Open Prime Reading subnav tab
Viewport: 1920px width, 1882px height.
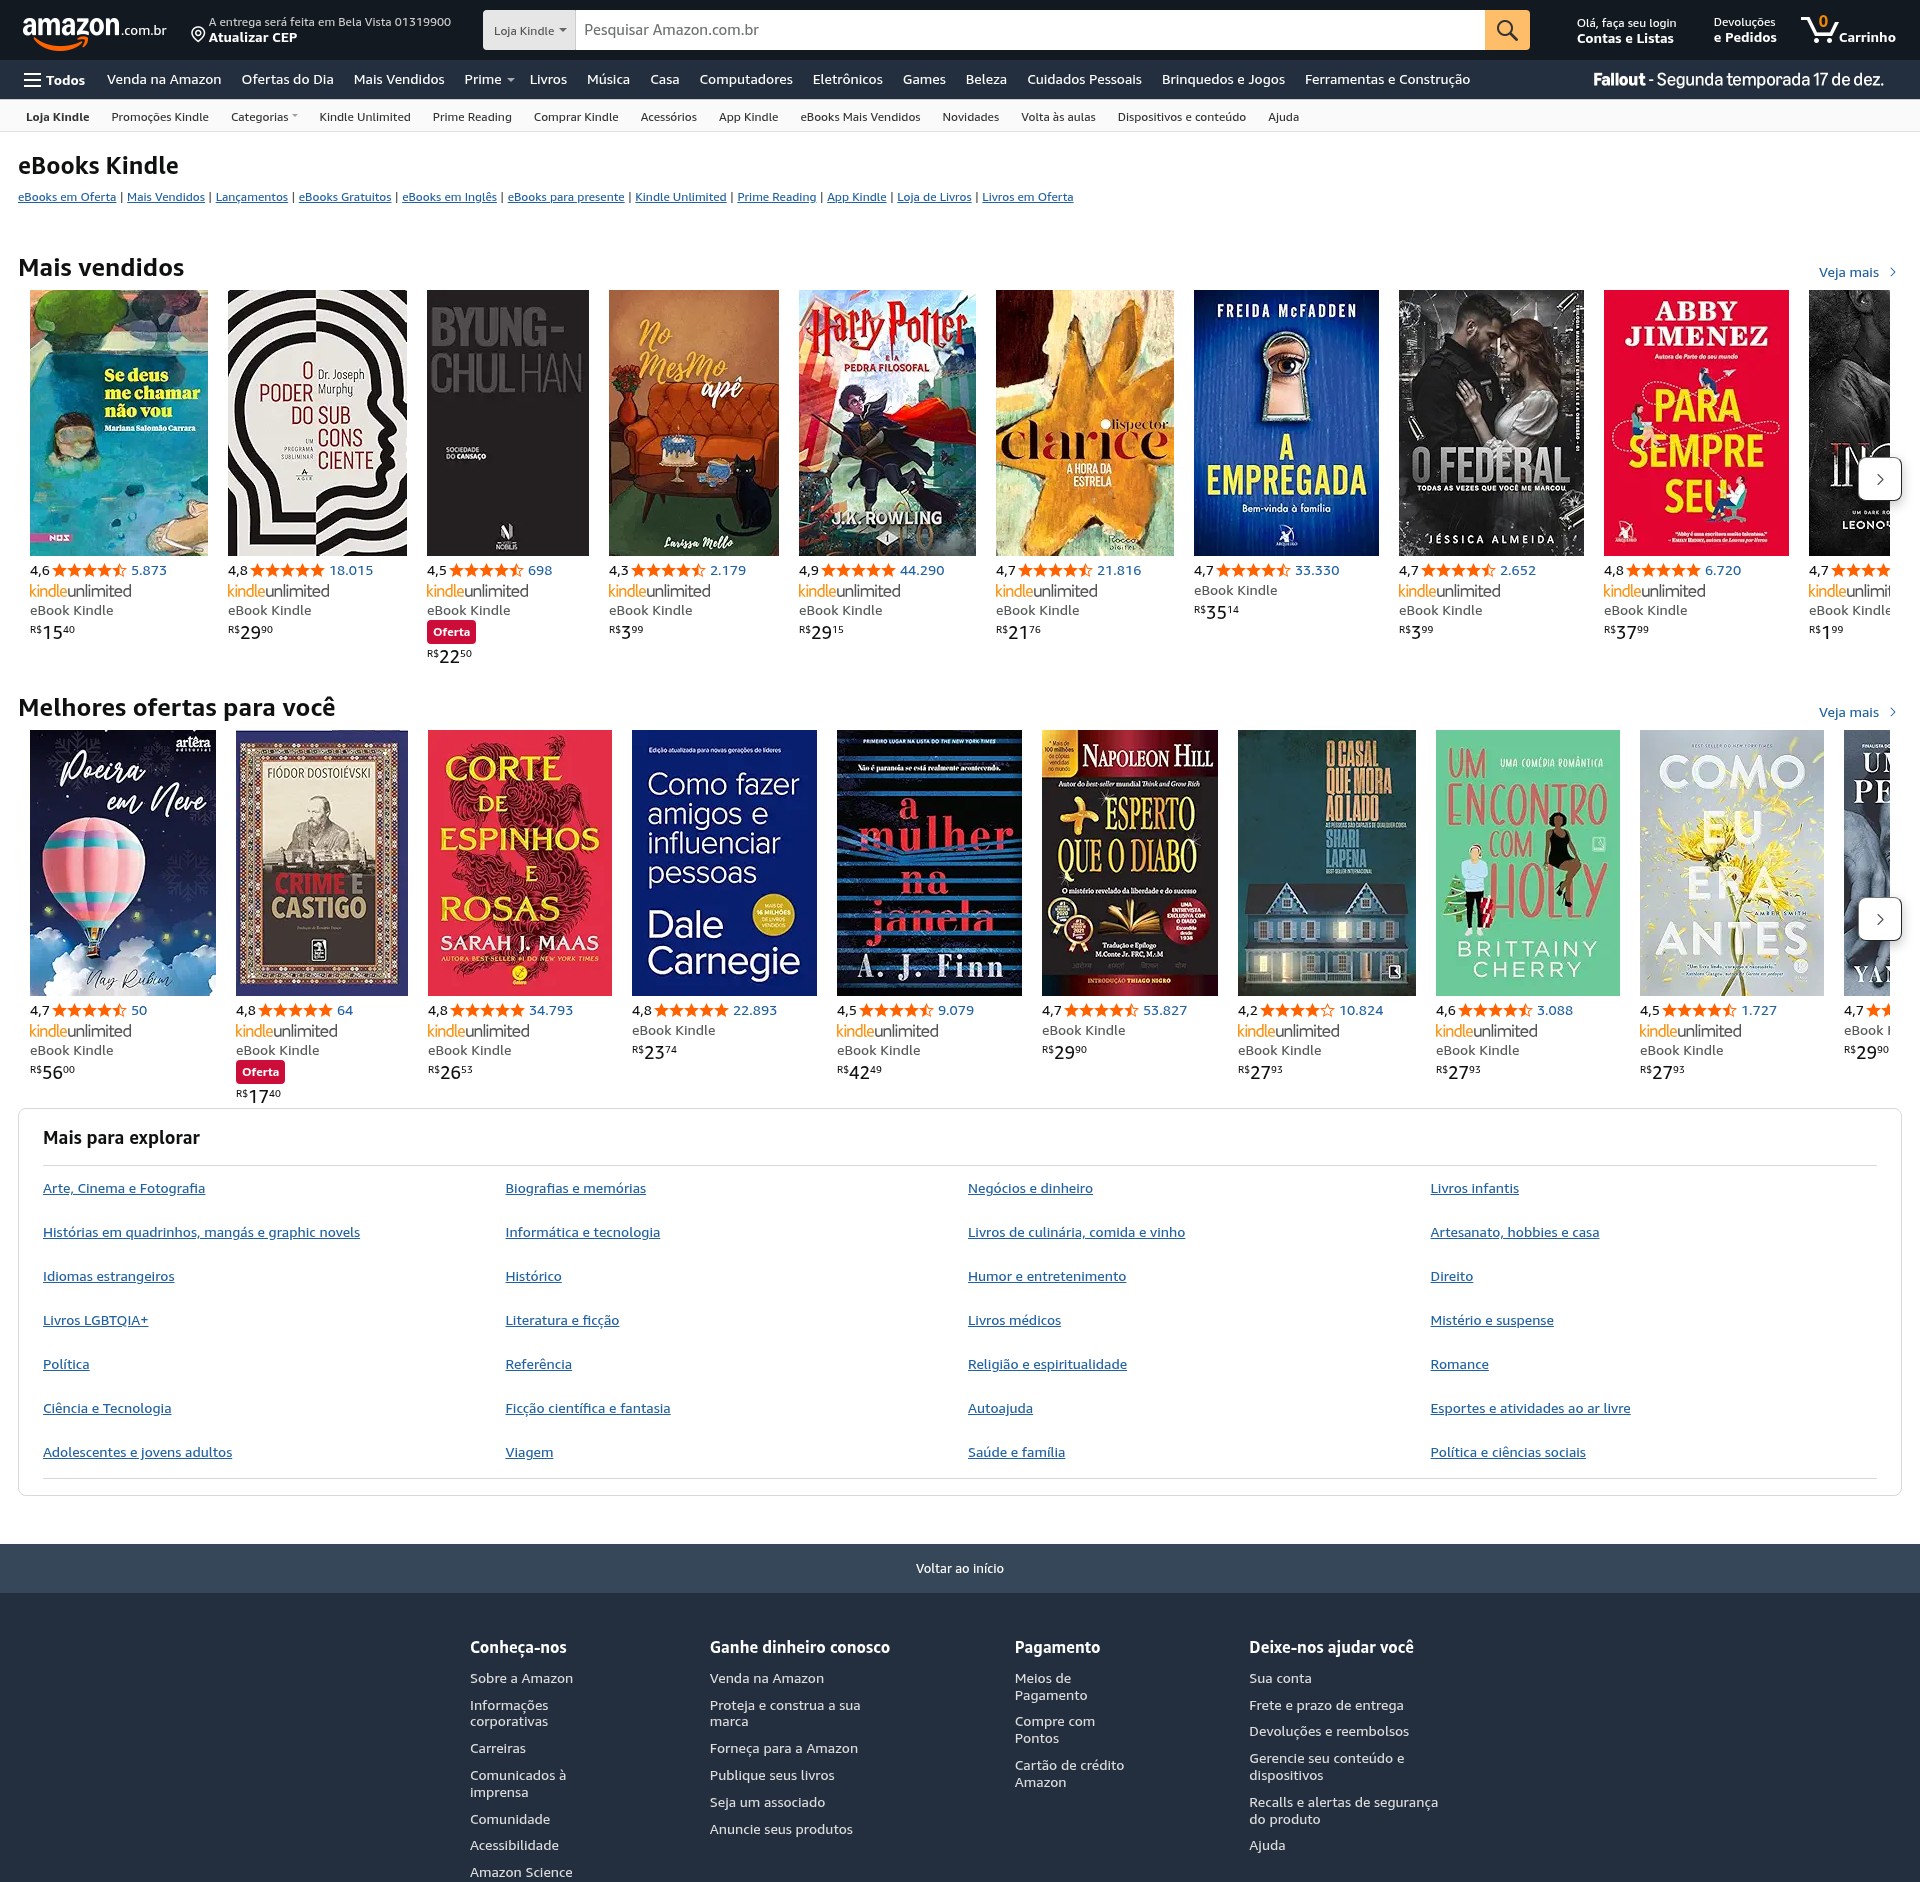tap(472, 117)
